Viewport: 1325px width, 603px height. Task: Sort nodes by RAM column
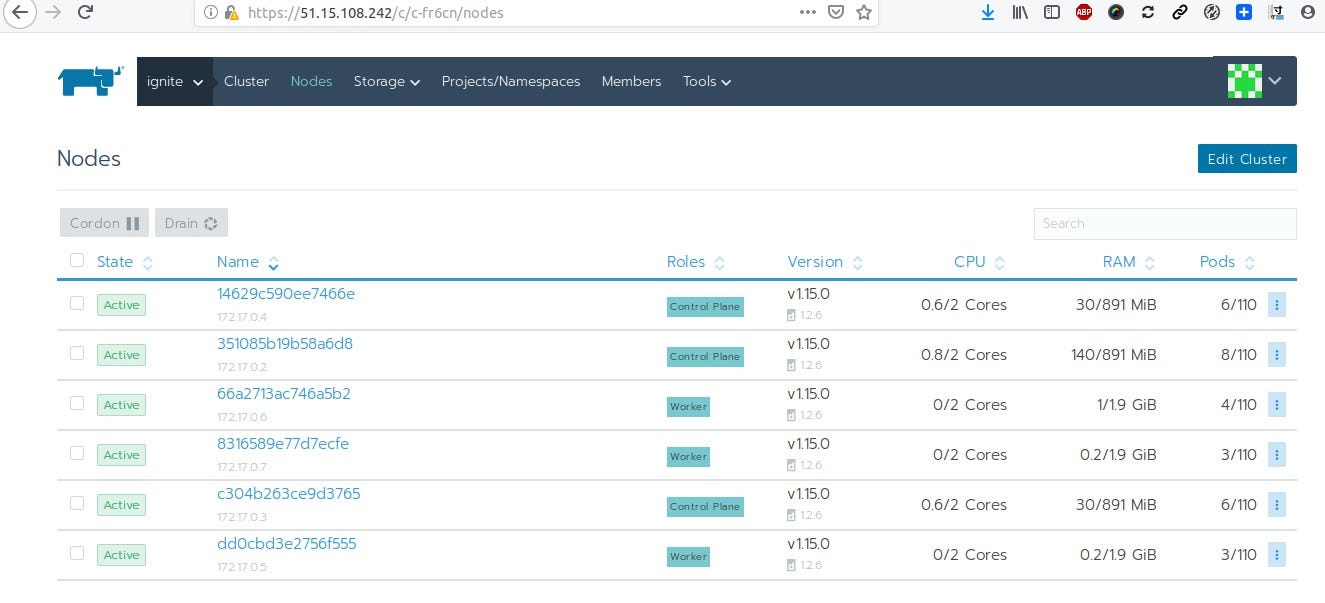click(x=1129, y=262)
